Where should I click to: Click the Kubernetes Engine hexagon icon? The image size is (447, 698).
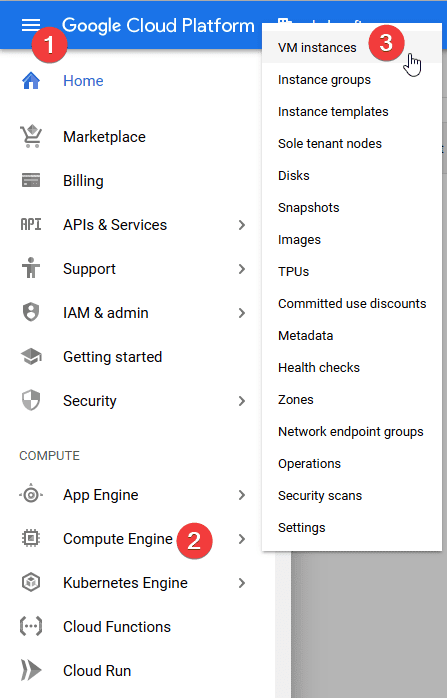pos(31,583)
